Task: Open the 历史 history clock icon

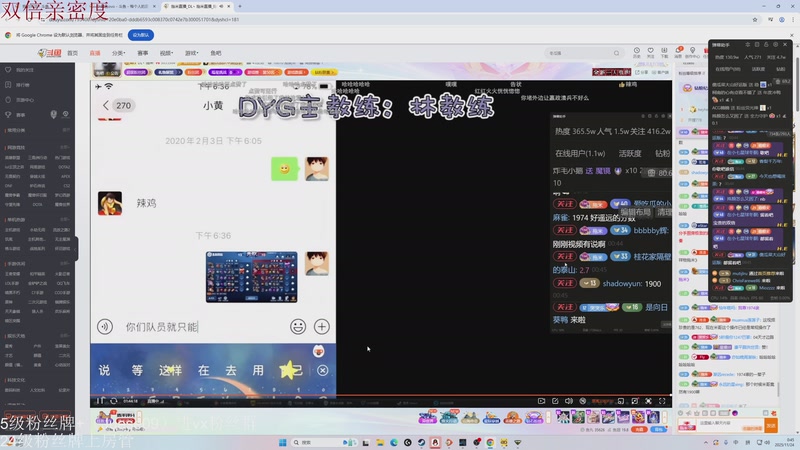Action: click(x=637, y=52)
